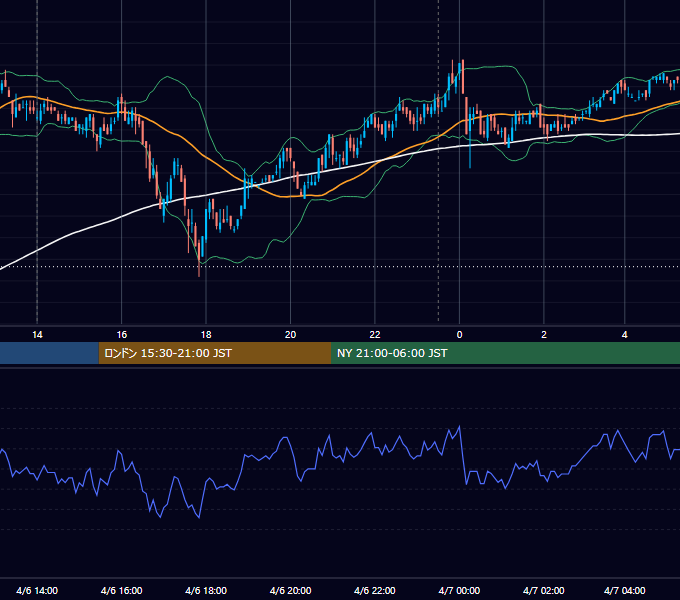The height and width of the screenshot is (600, 680).
Task: Click the 18 hour label on price chart axis
Action: coord(206,335)
